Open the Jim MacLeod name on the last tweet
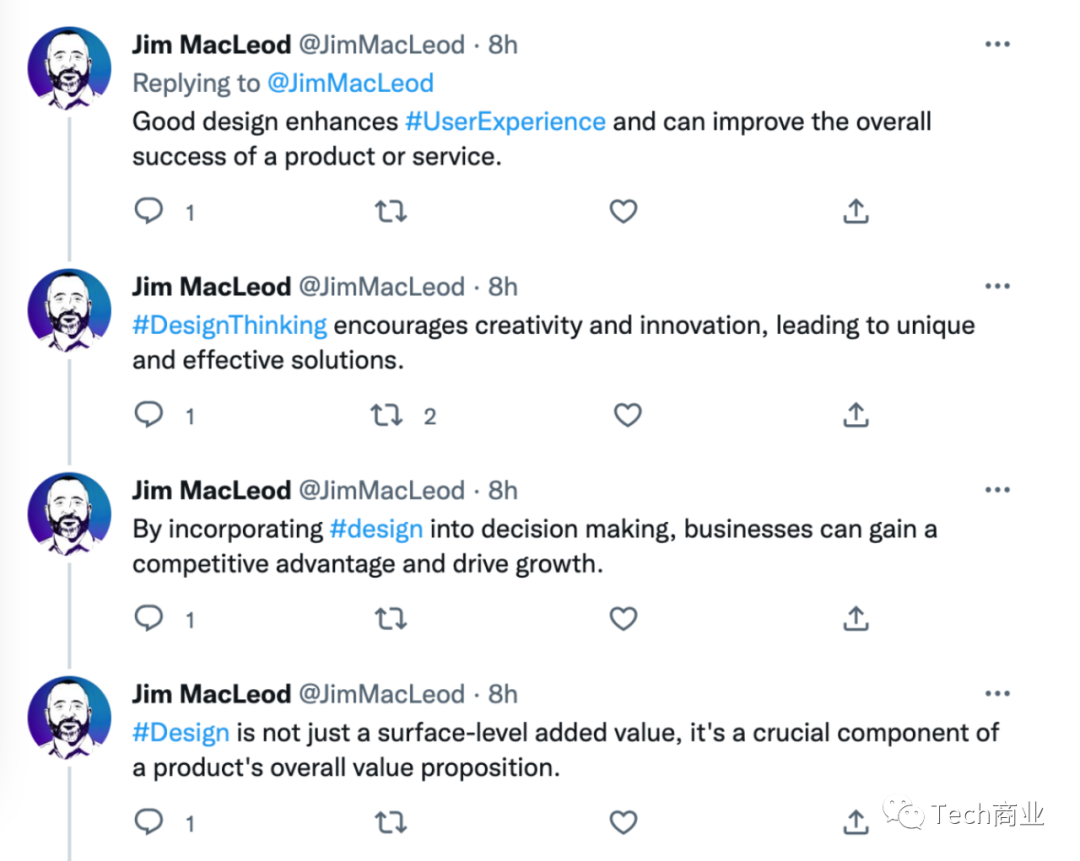The image size is (1080, 861). coord(211,694)
